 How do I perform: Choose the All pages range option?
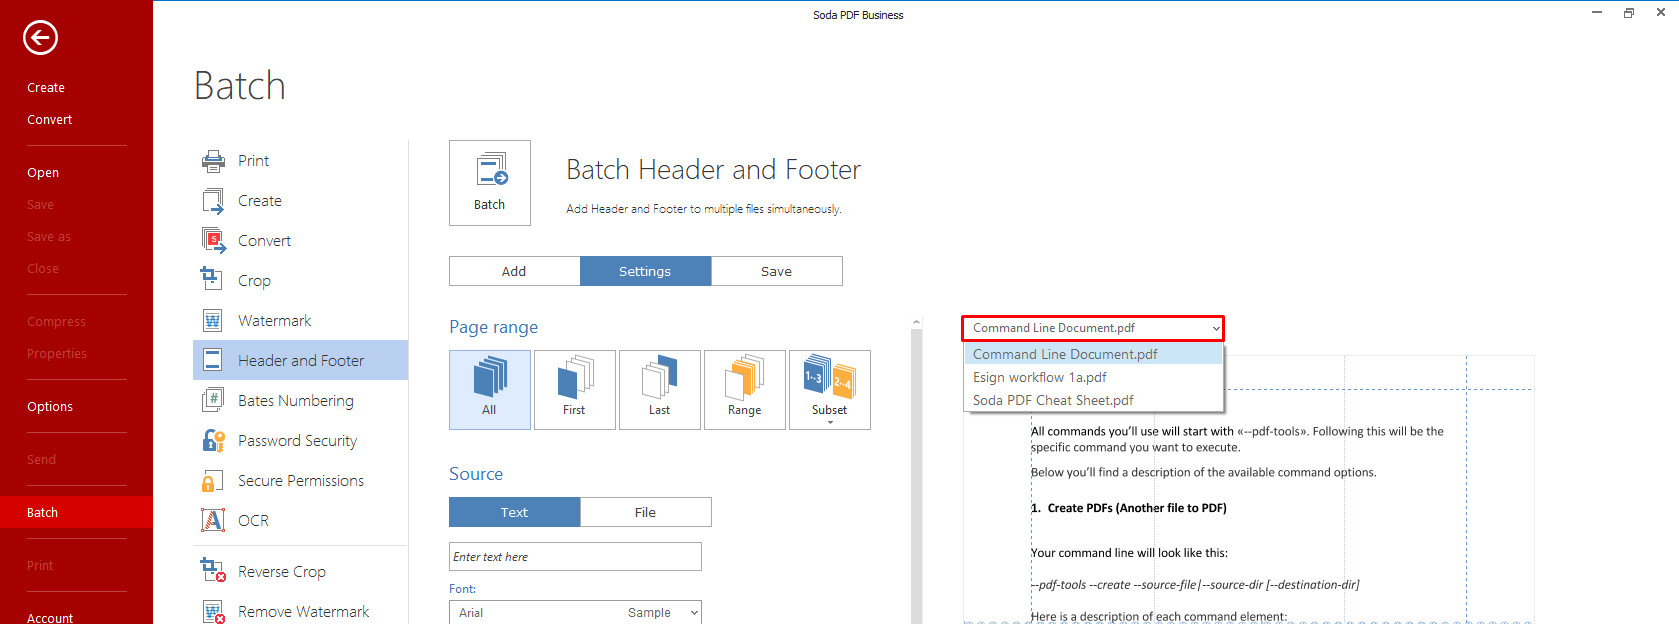(490, 390)
